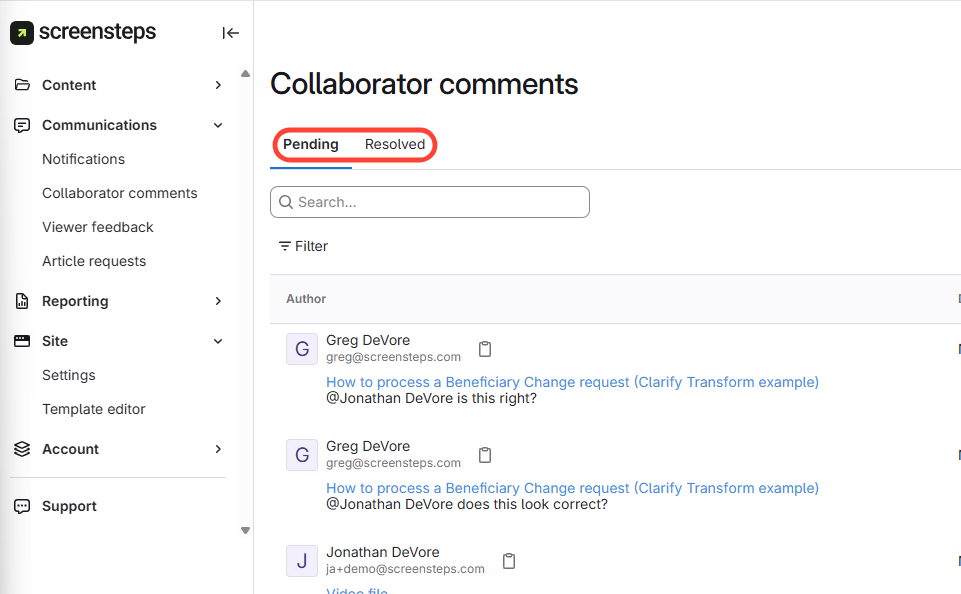
Task: Copy first Greg DeVore comment via clipboard icon
Action: coord(485,349)
